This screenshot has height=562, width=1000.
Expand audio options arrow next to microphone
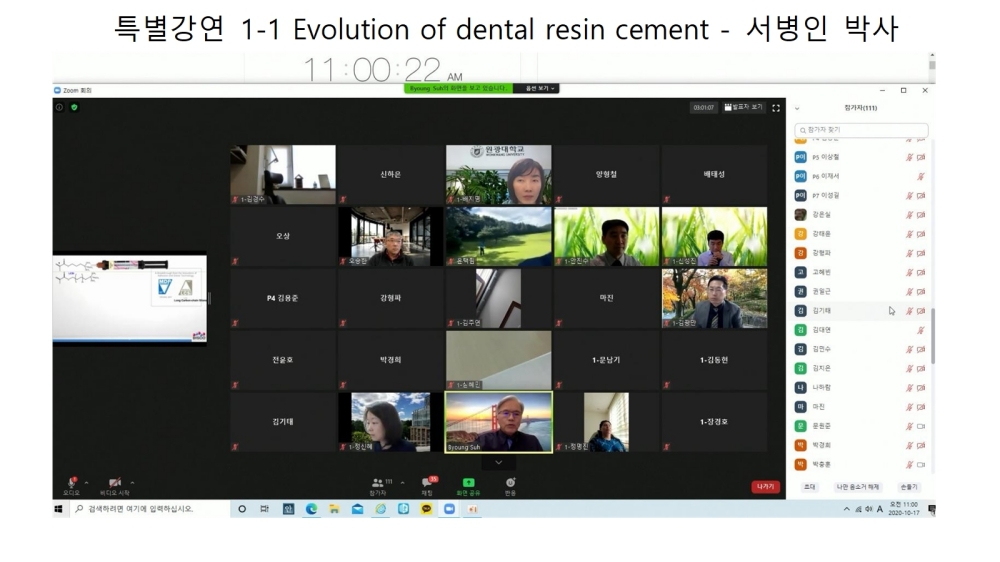(87, 482)
